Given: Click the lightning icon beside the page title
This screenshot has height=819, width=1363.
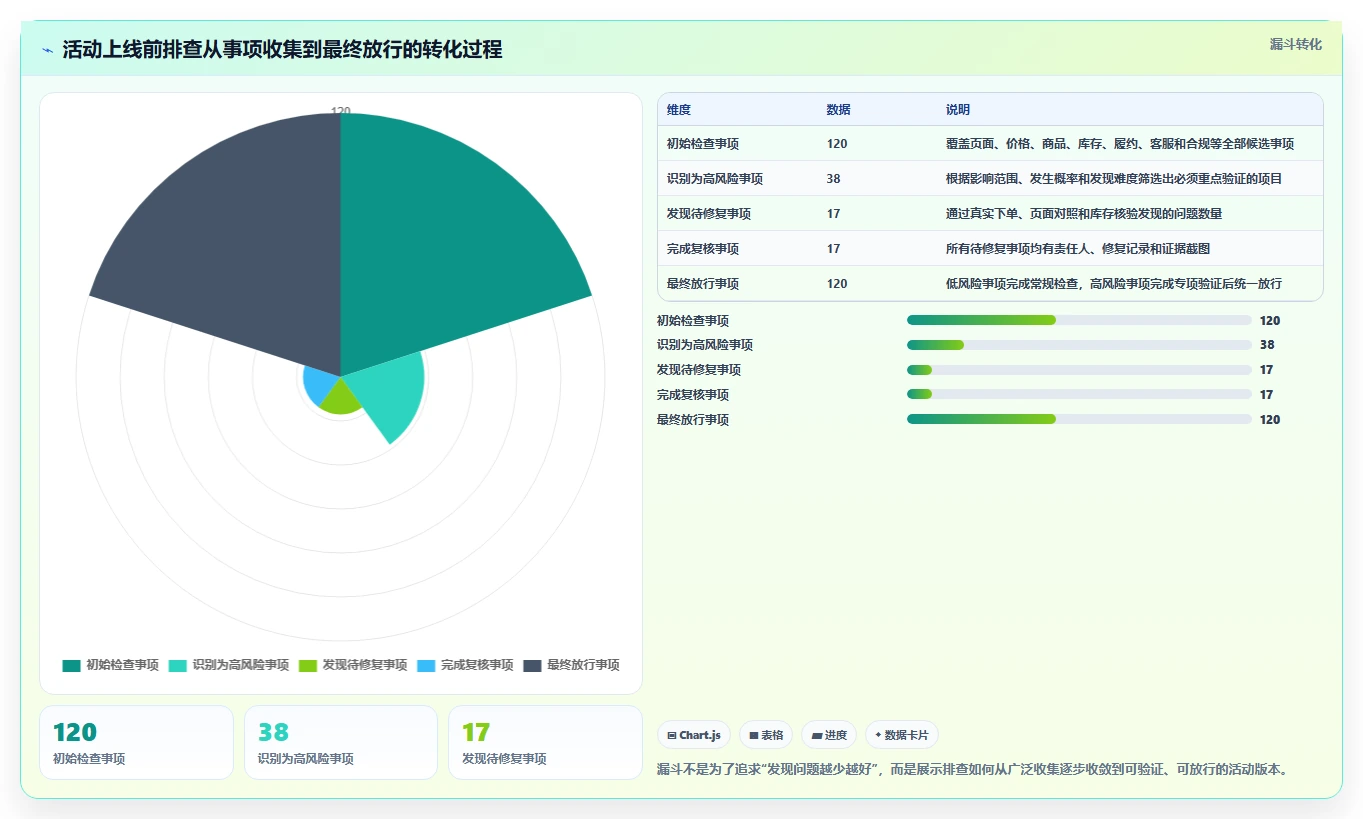Looking at the screenshot, I should pos(48,50).
